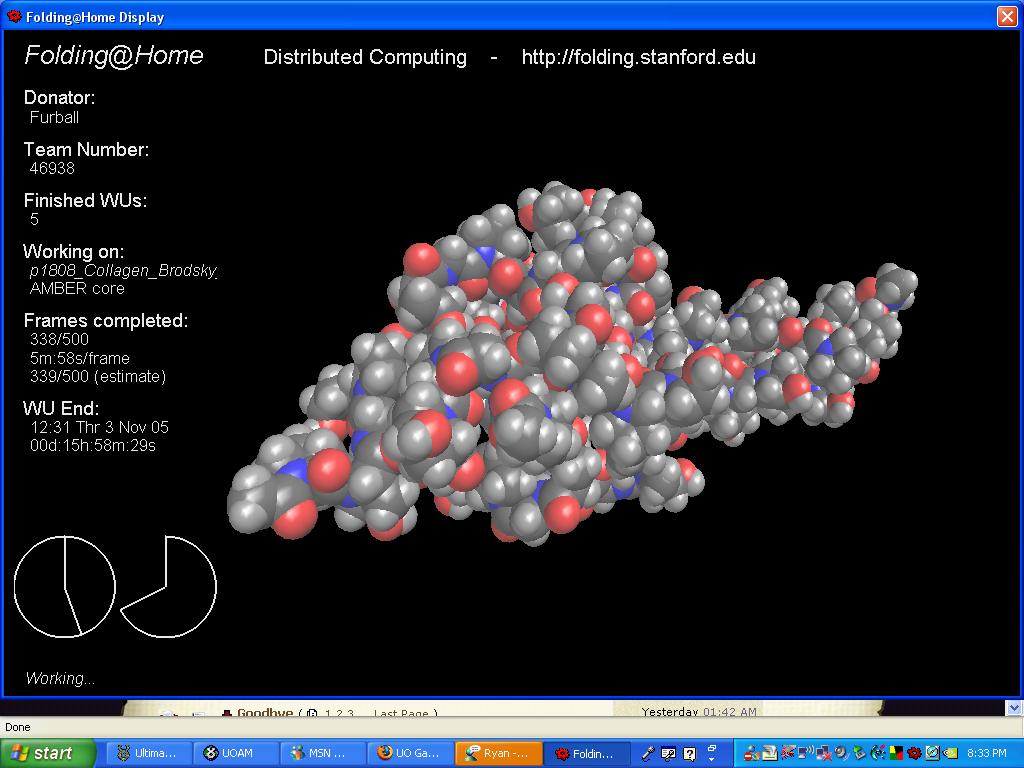Click the left pie chart progress indicator
The width and height of the screenshot is (1024, 768).
coord(65,586)
